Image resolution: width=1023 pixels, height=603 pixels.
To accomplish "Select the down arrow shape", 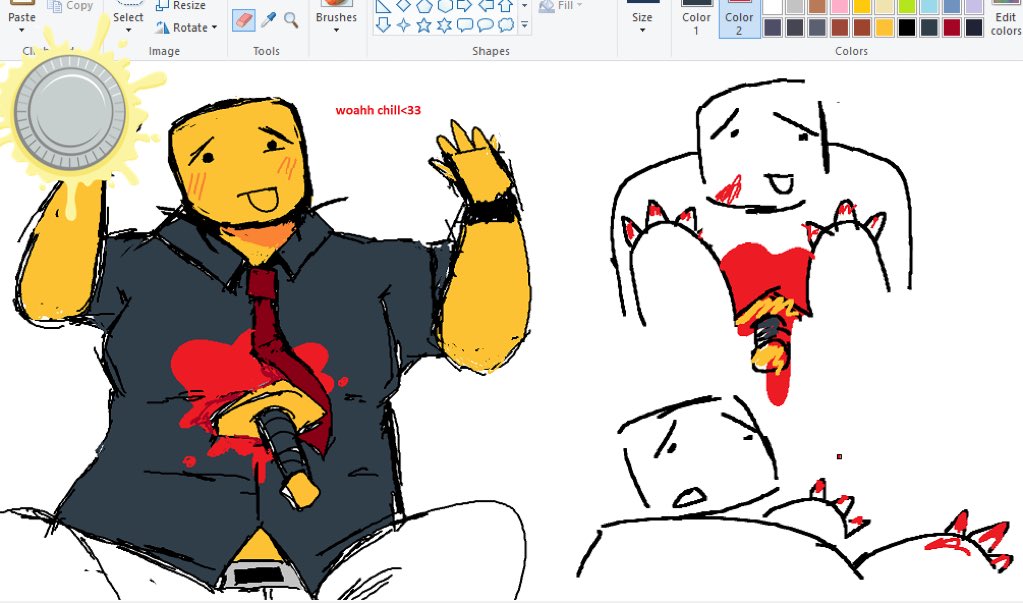I will coord(384,25).
